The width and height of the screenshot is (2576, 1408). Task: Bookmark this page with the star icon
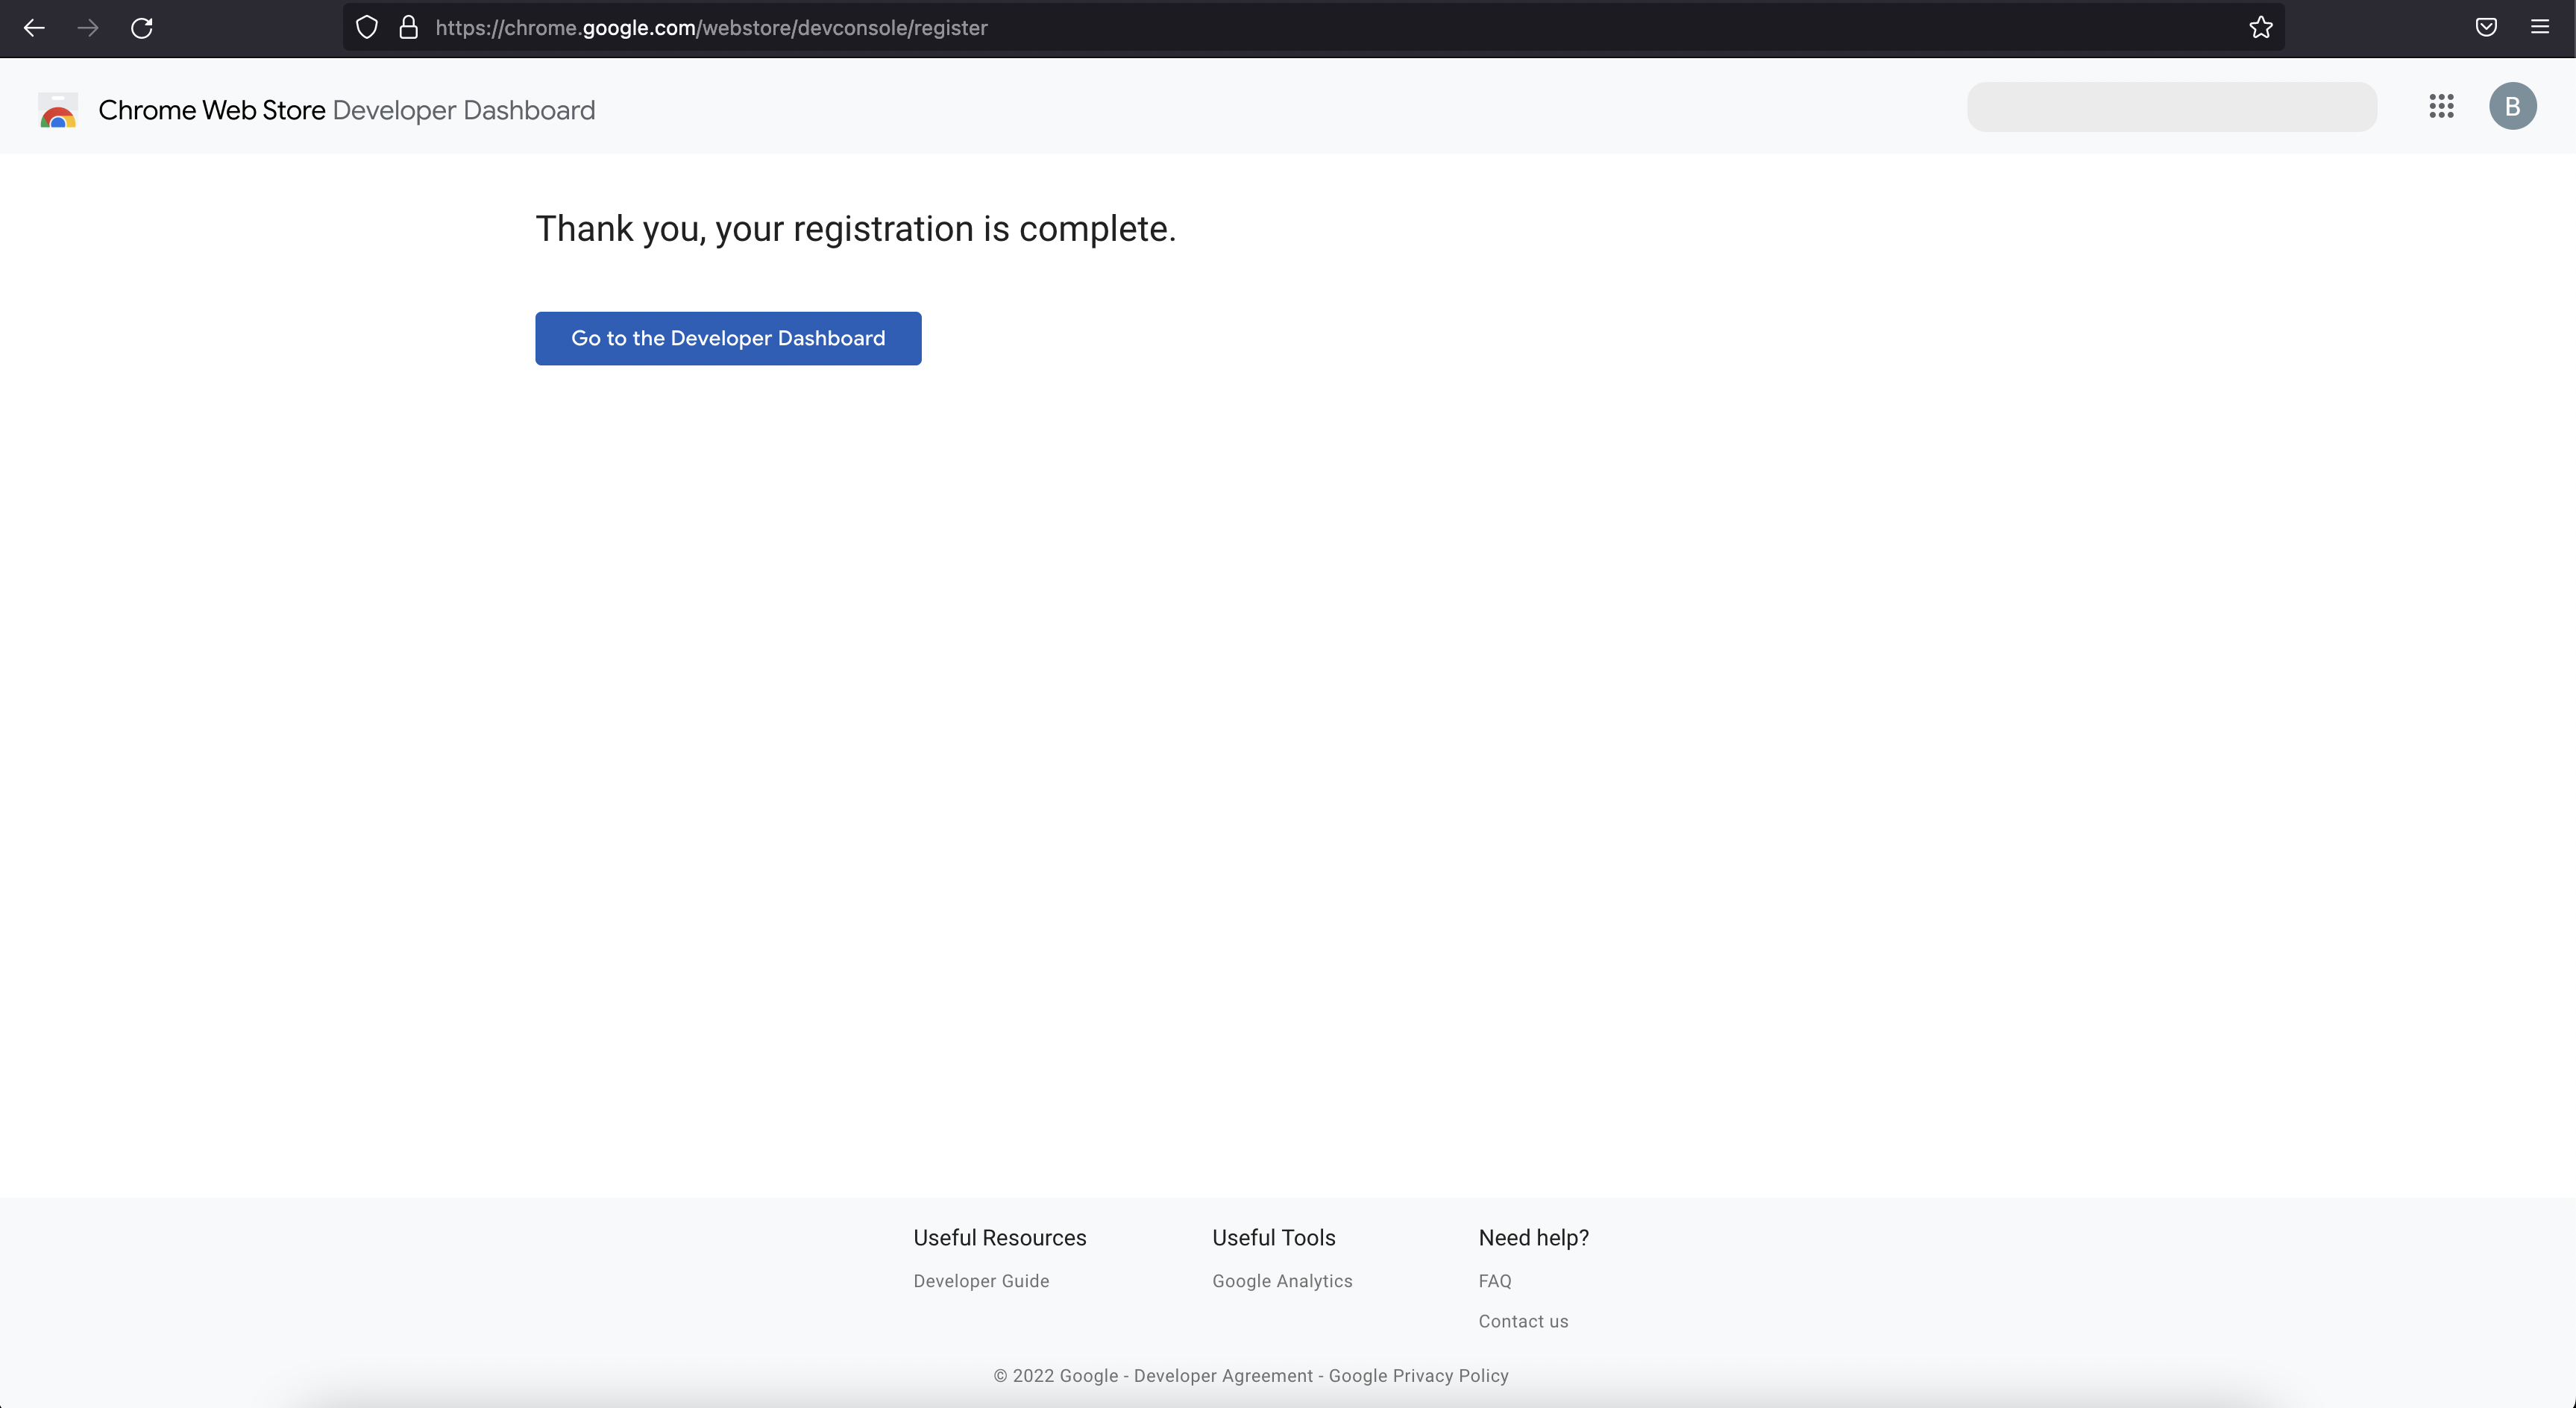(x=2261, y=27)
